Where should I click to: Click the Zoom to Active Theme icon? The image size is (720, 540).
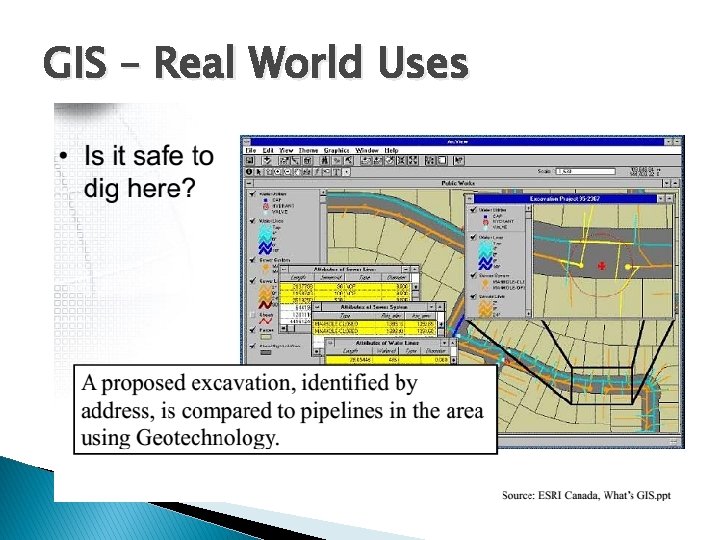pyautogui.click(x=378, y=160)
